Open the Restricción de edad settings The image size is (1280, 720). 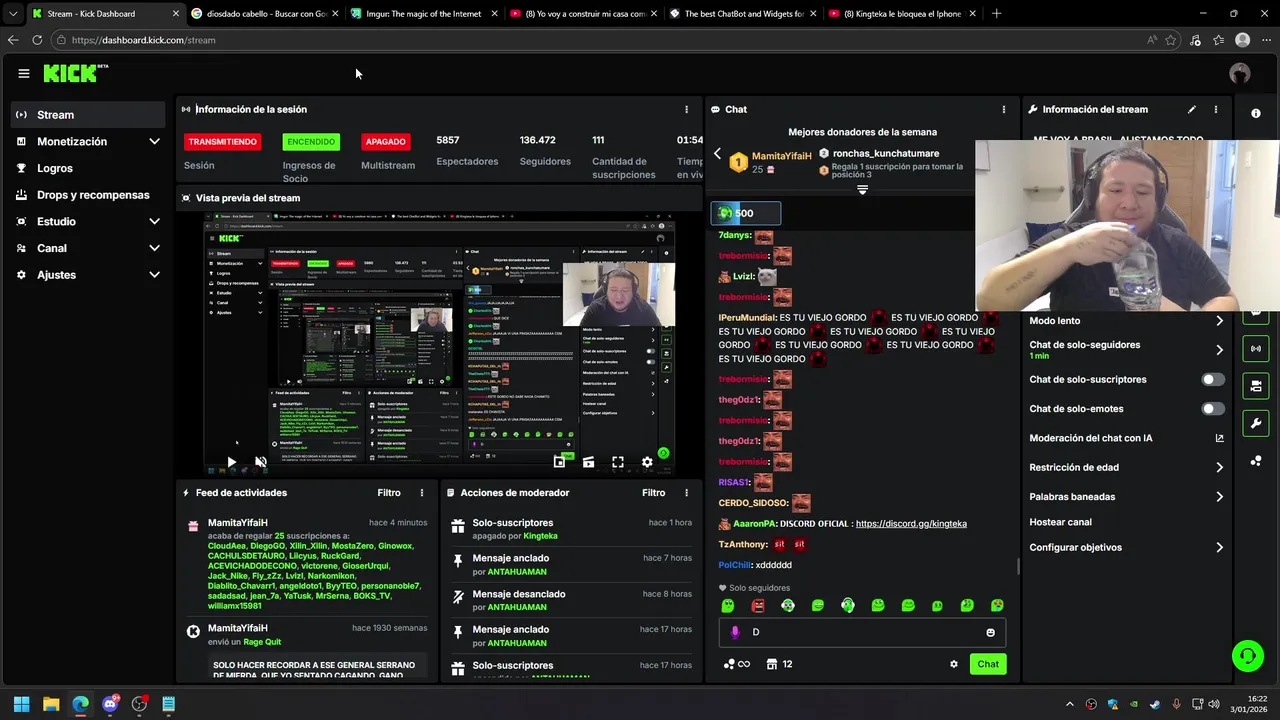pos(1126,467)
